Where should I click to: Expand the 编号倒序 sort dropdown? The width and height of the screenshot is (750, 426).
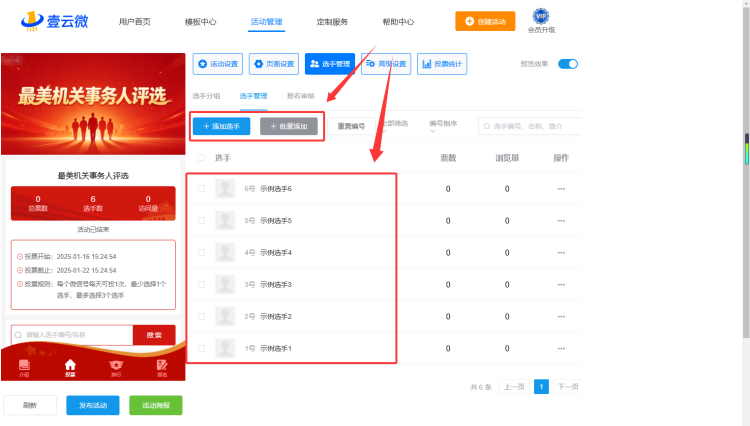(443, 126)
